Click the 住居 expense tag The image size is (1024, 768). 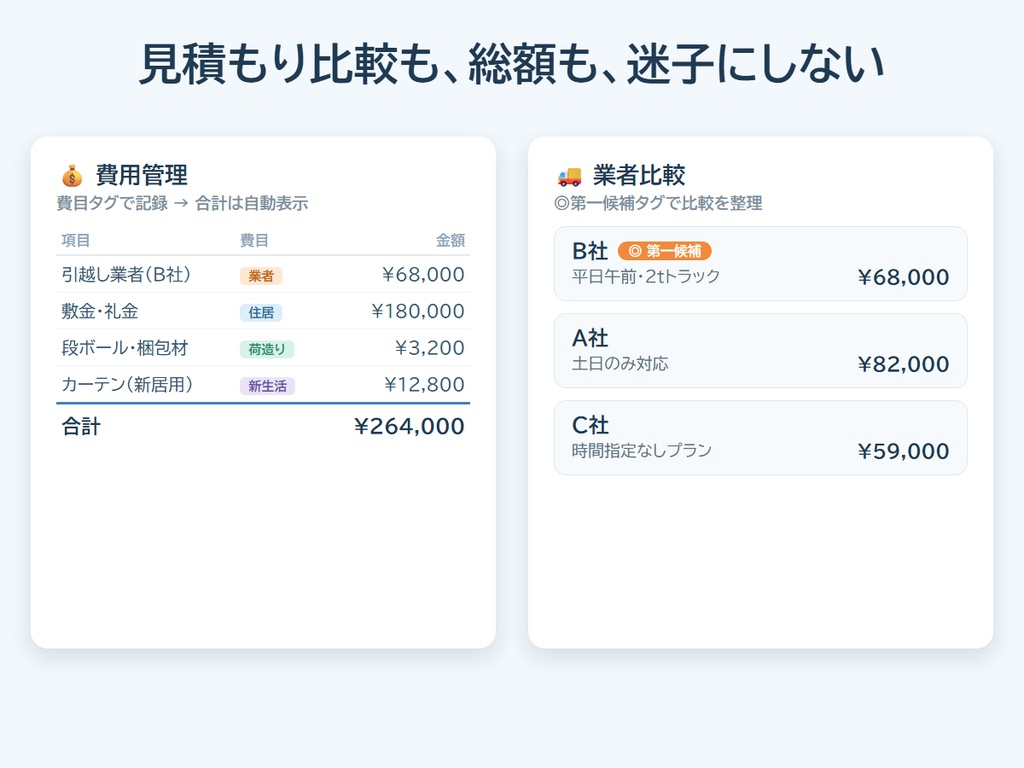pos(261,312)
